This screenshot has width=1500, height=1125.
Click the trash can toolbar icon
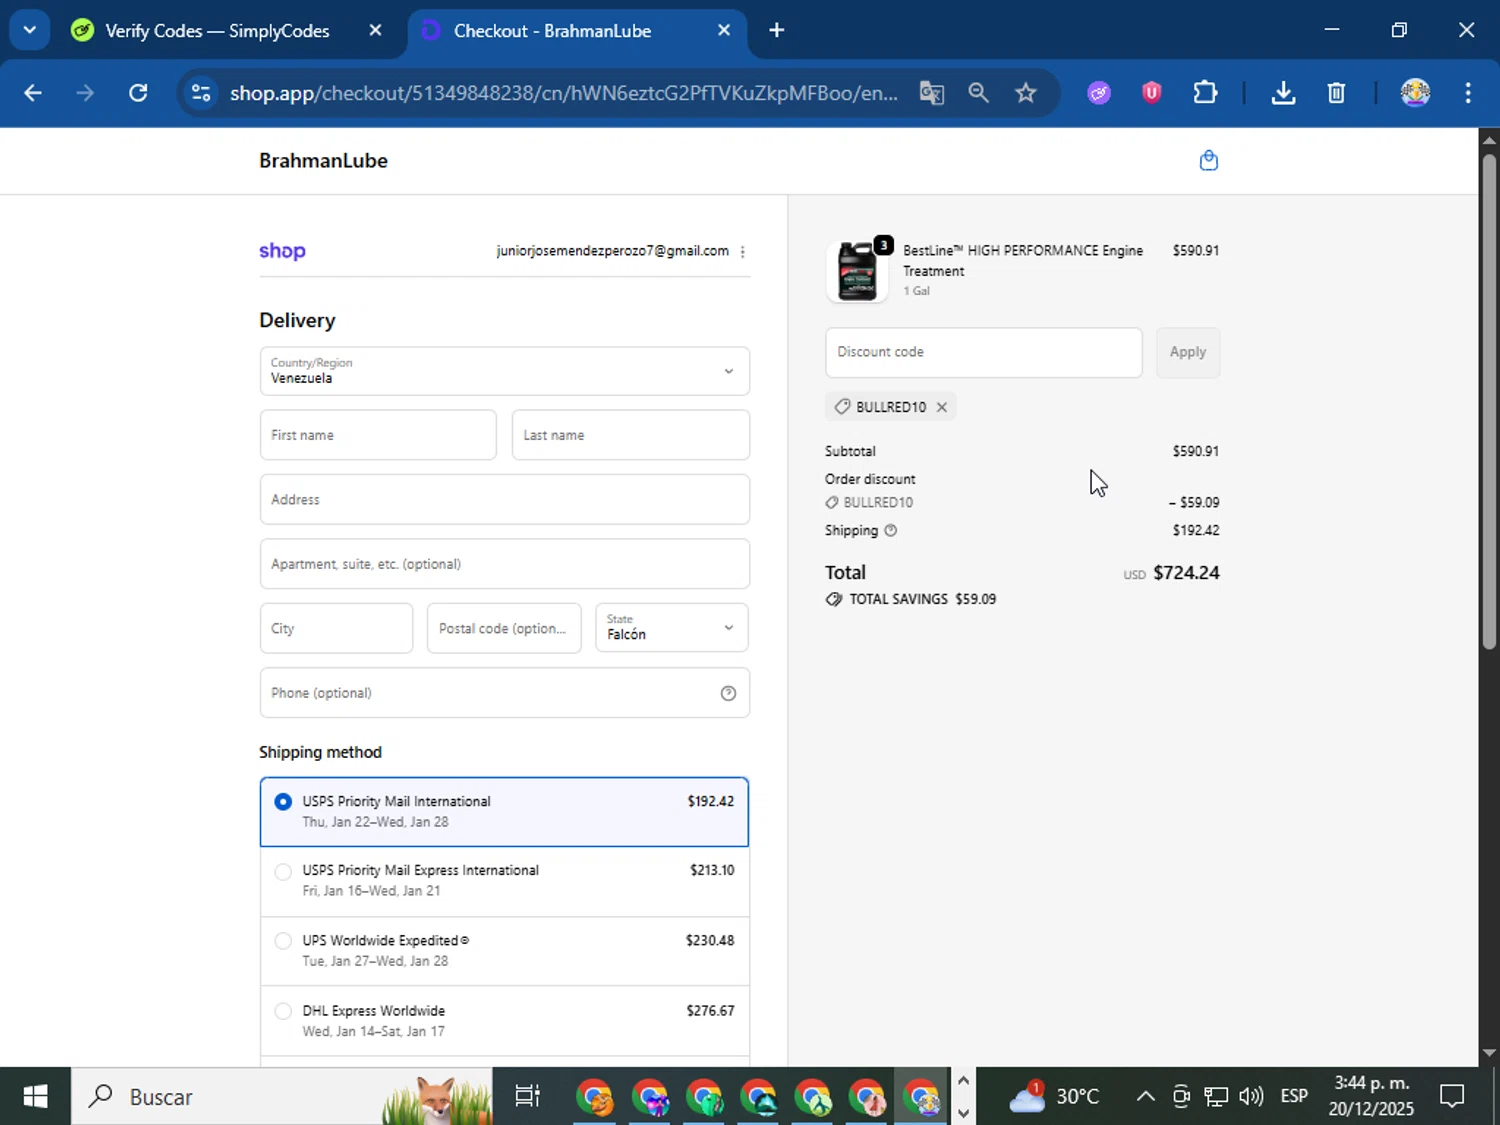click(1336, 93)
